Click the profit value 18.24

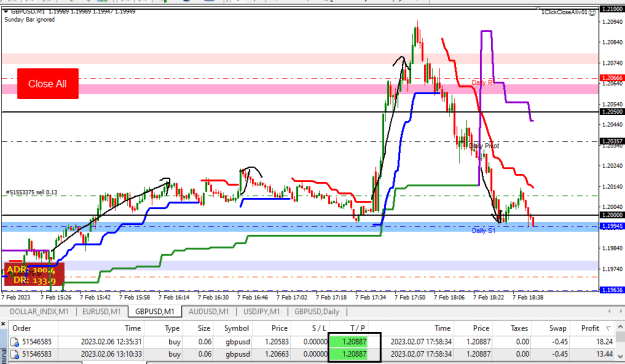pos(604,342)
